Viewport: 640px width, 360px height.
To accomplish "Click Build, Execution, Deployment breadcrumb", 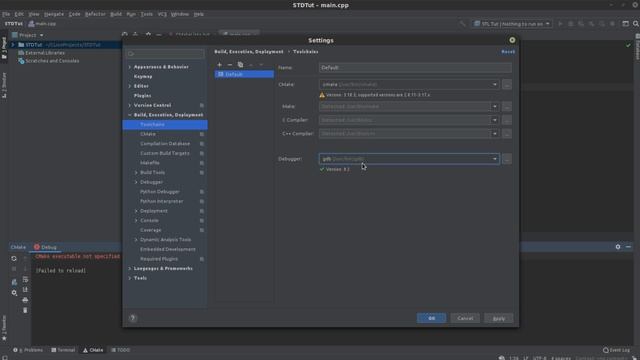I will 249,52.
